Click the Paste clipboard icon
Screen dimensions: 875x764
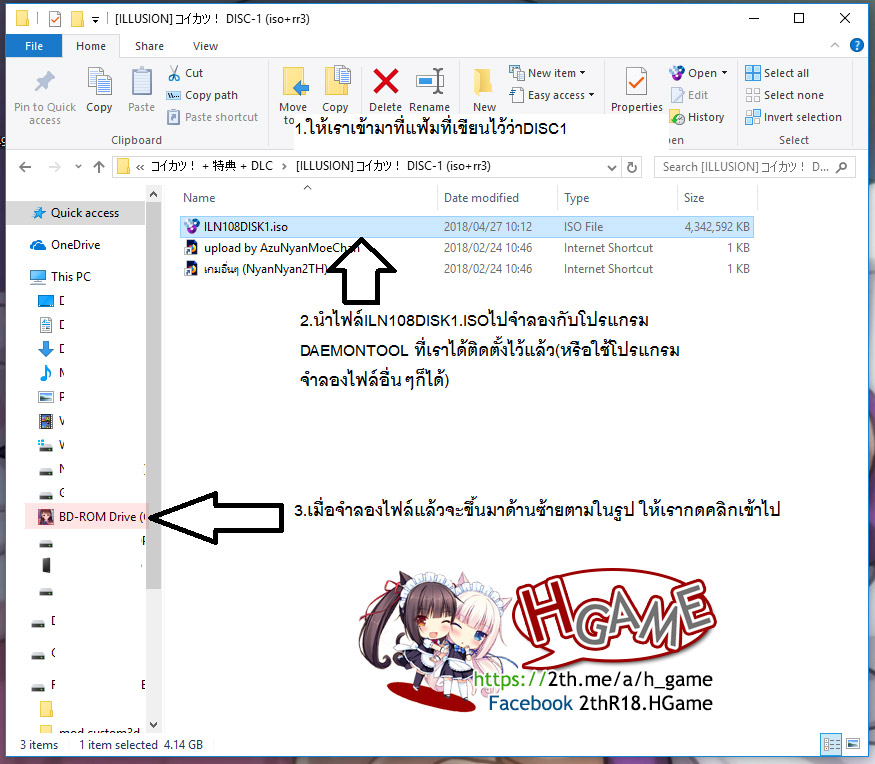pyautogui.click(x=141, y=82)
